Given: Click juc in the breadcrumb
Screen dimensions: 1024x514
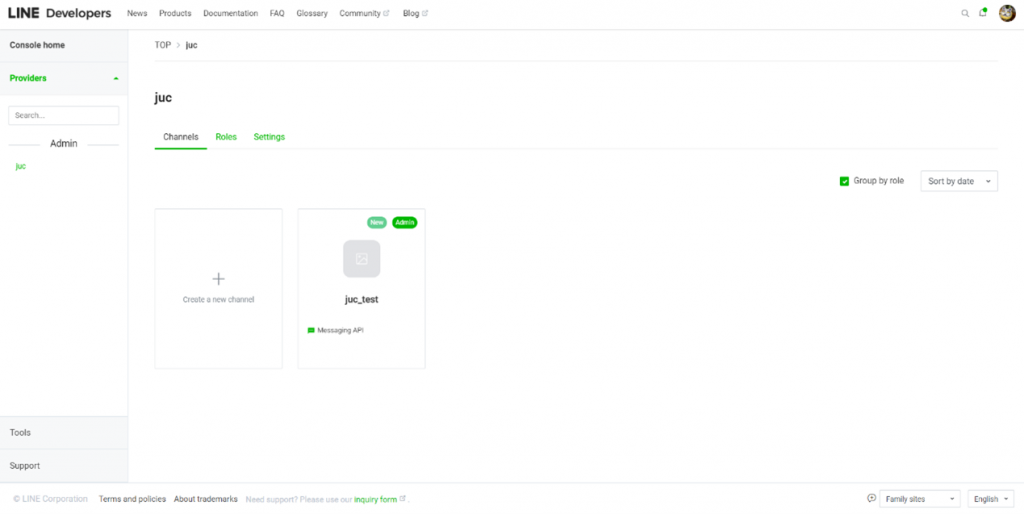Looking at the screenshot, I should 191,45.
